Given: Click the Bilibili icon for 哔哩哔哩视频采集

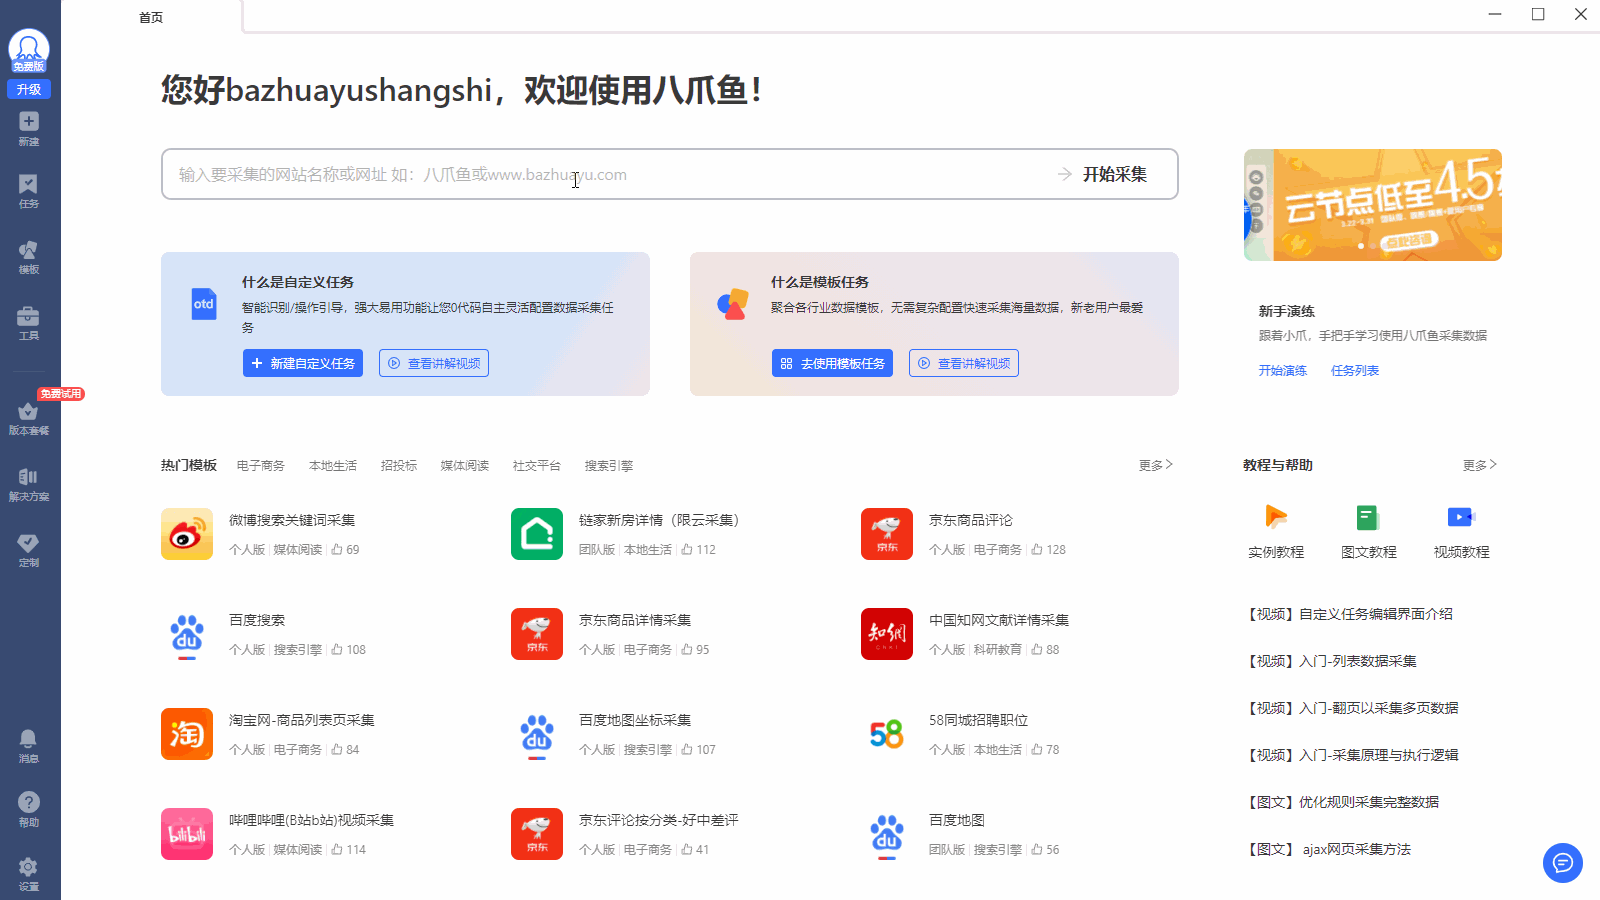Looking at the screenshot, I should (187, 834).
